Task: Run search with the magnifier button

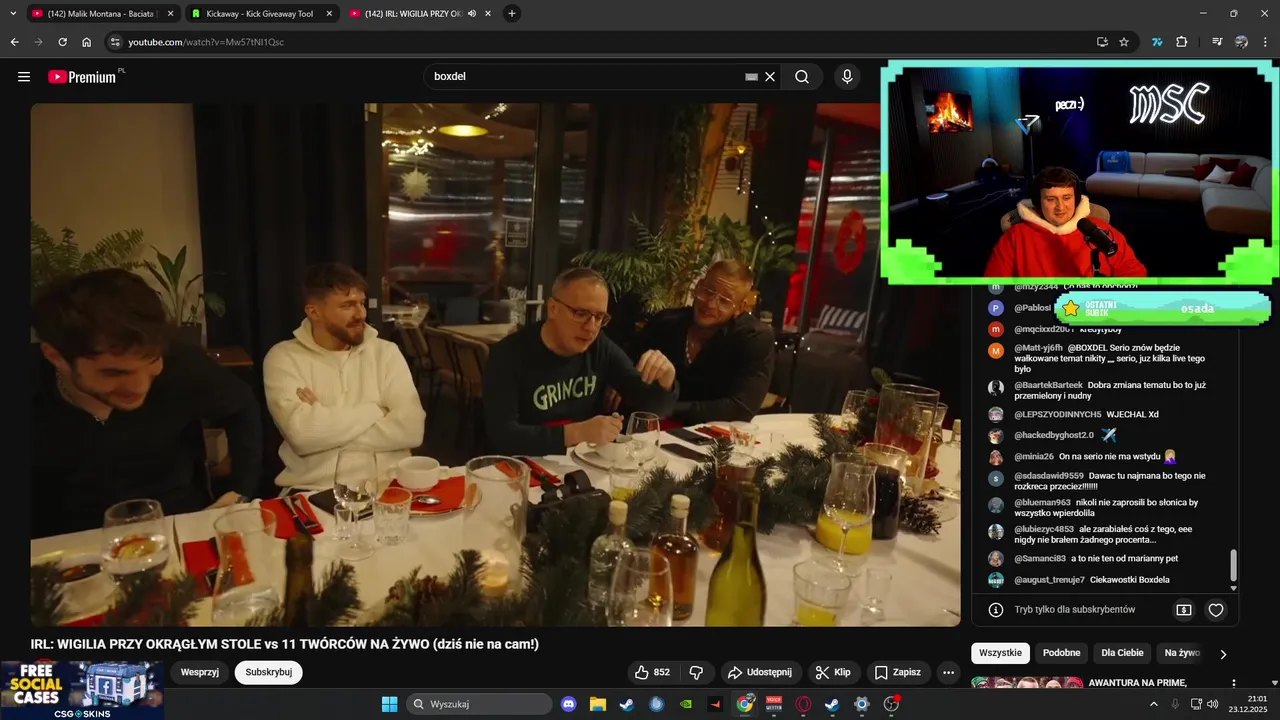Action: (802, 77)
